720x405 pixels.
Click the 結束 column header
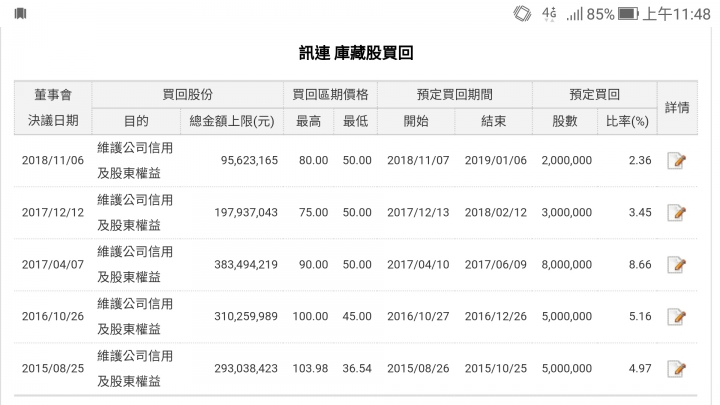(494, 121)
